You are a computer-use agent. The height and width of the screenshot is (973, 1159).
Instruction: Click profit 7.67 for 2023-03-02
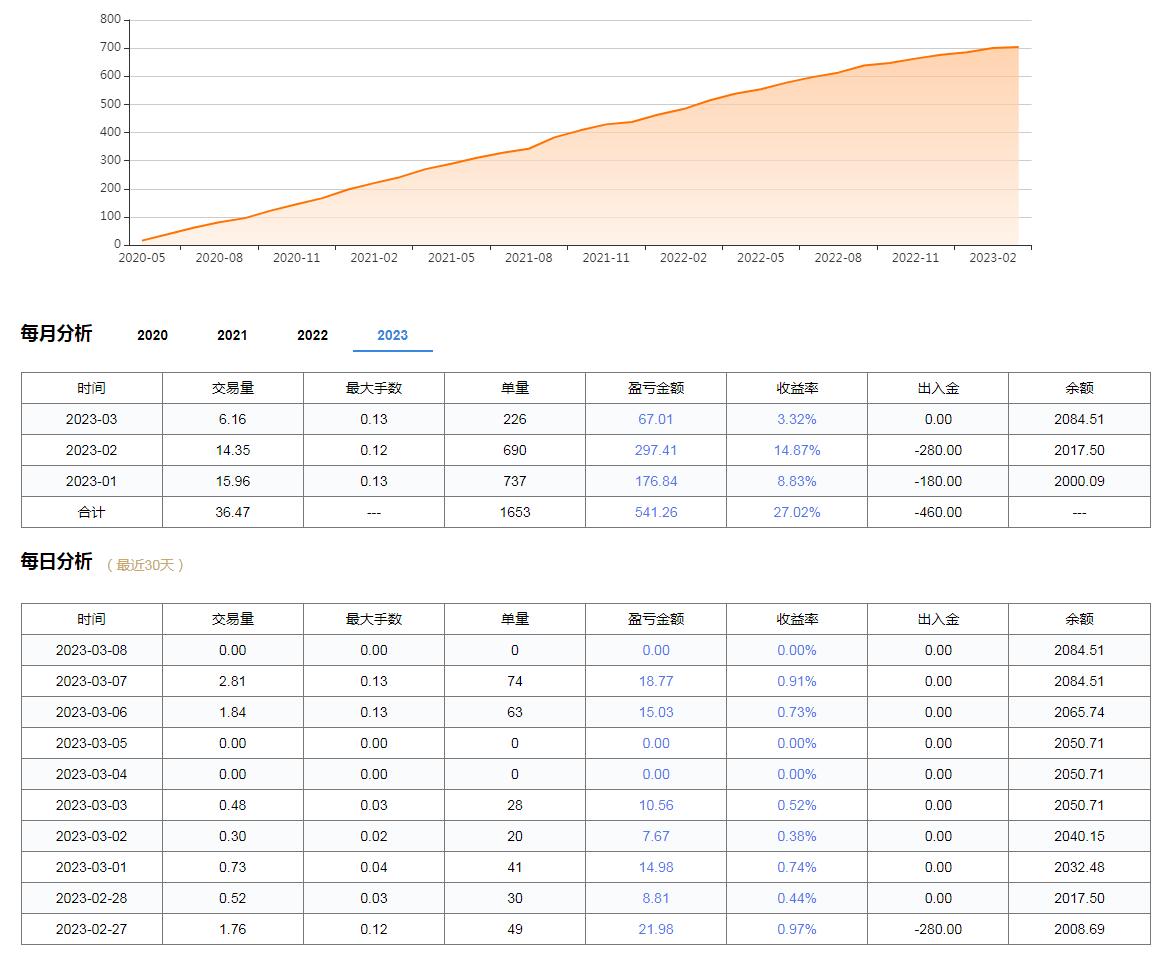tap(656, 836)
